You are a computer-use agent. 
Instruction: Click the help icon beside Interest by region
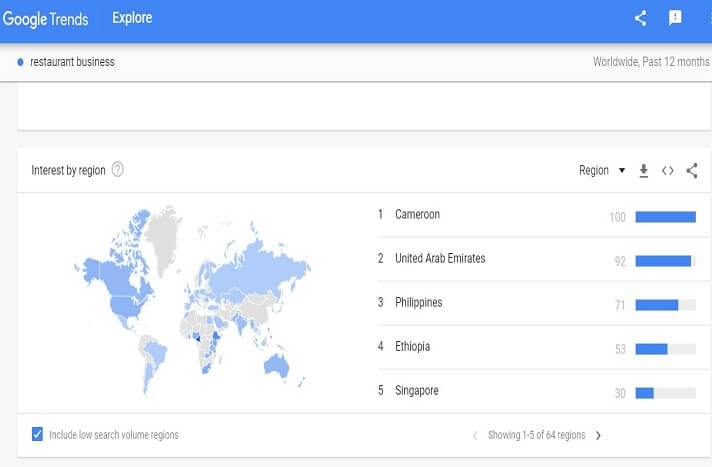[x=118, y=170]
